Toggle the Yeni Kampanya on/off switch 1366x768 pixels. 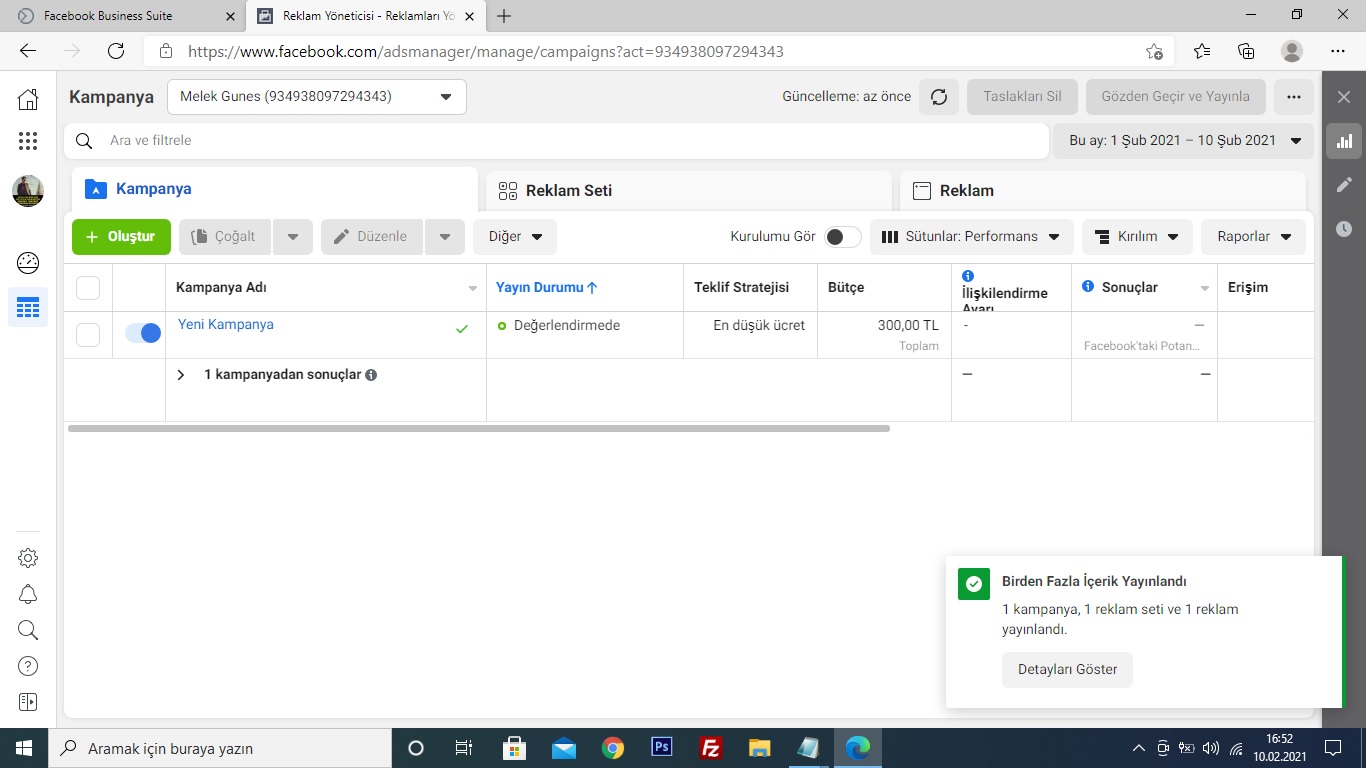pyautogui.click(x=143, y=333)
